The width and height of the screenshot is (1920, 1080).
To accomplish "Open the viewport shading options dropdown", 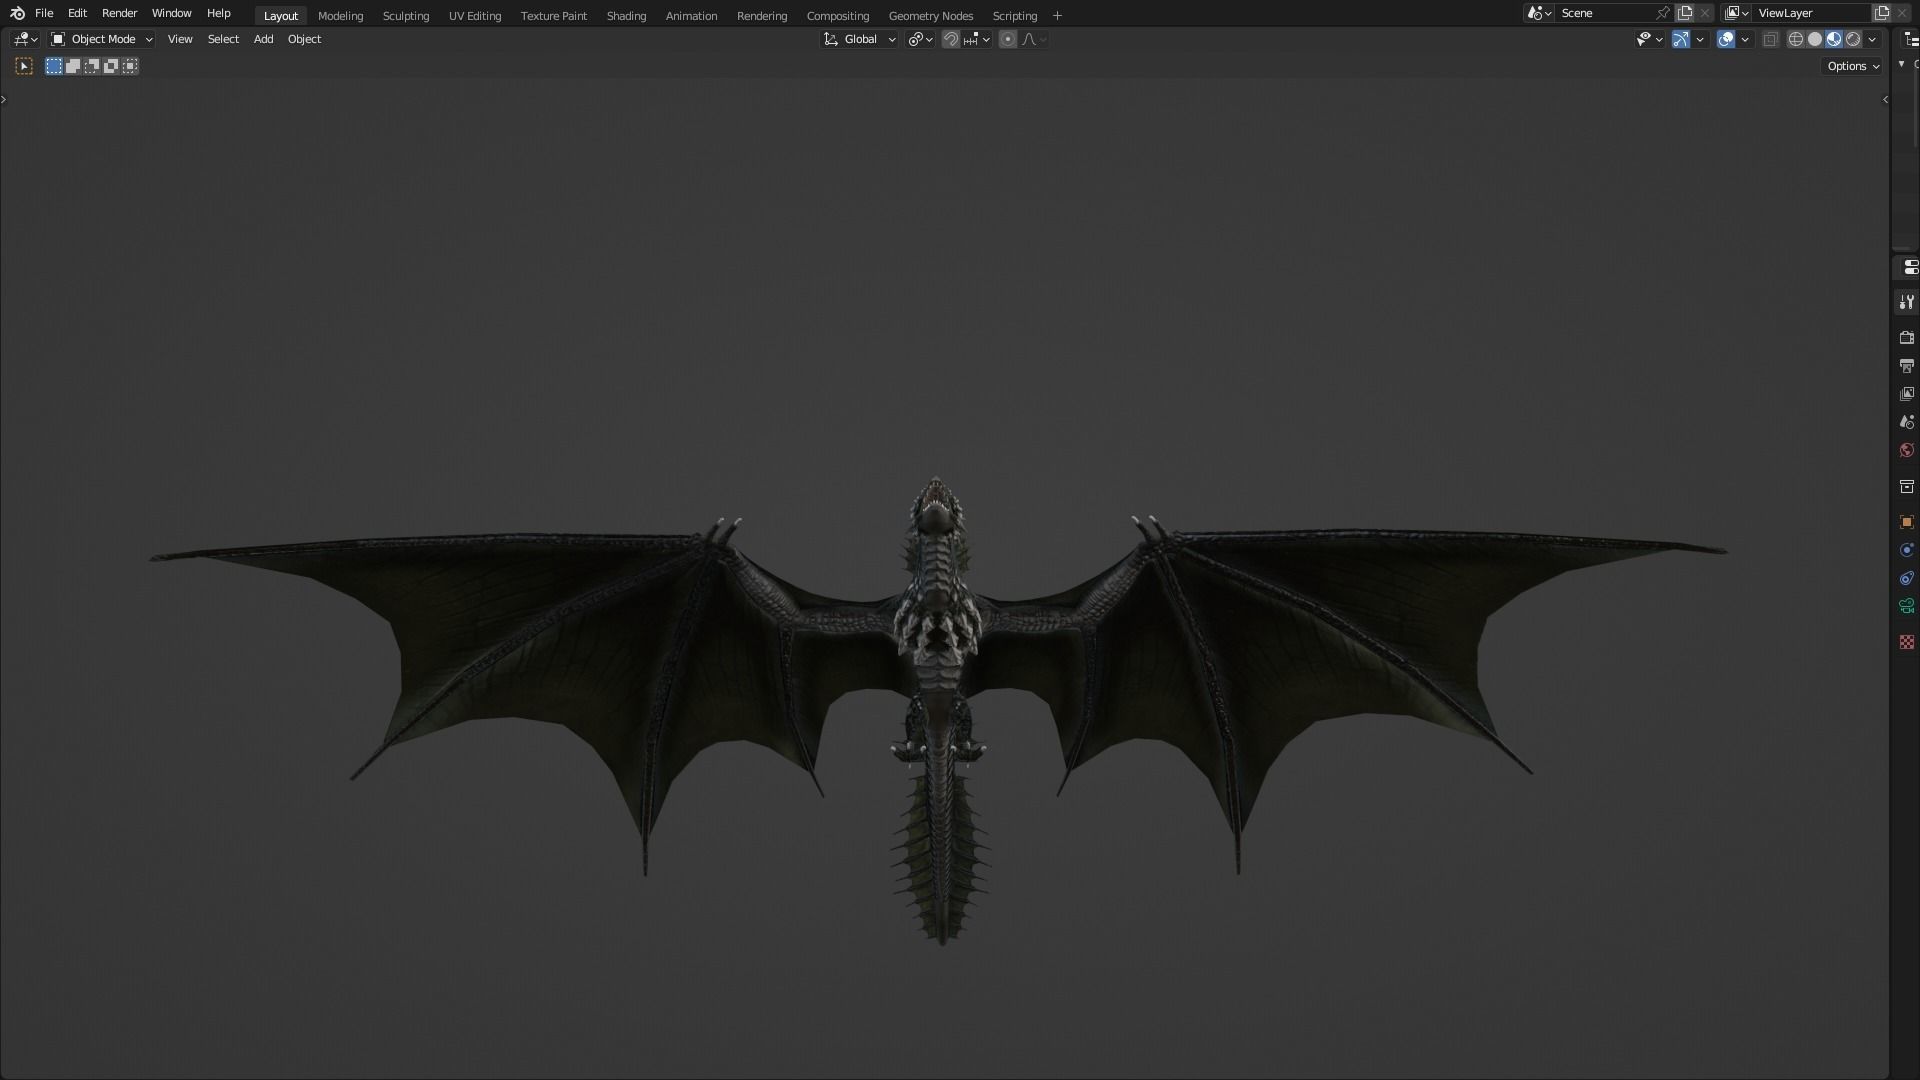I will [x=1872, y=39].
